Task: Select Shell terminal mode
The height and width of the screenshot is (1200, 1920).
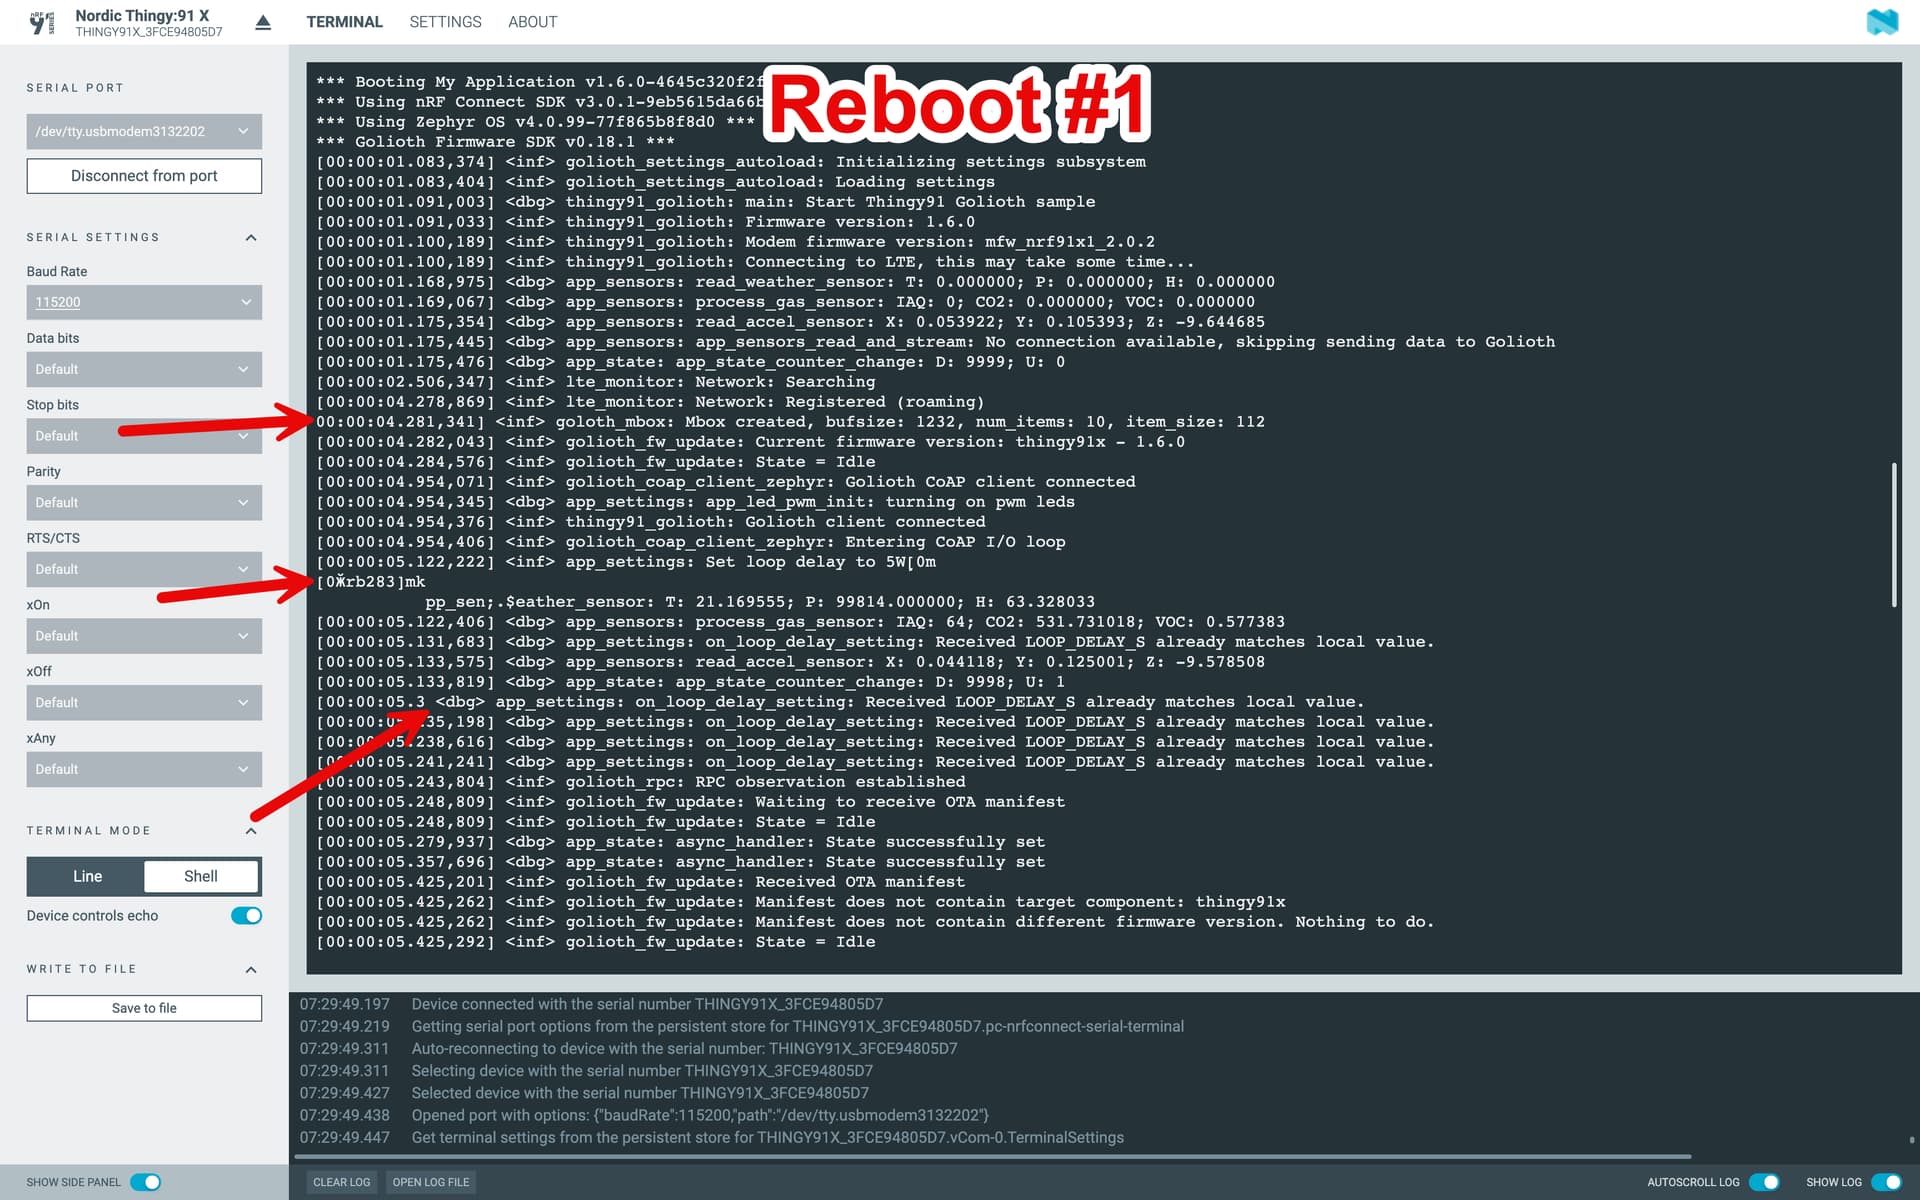Action: point(201,876)
